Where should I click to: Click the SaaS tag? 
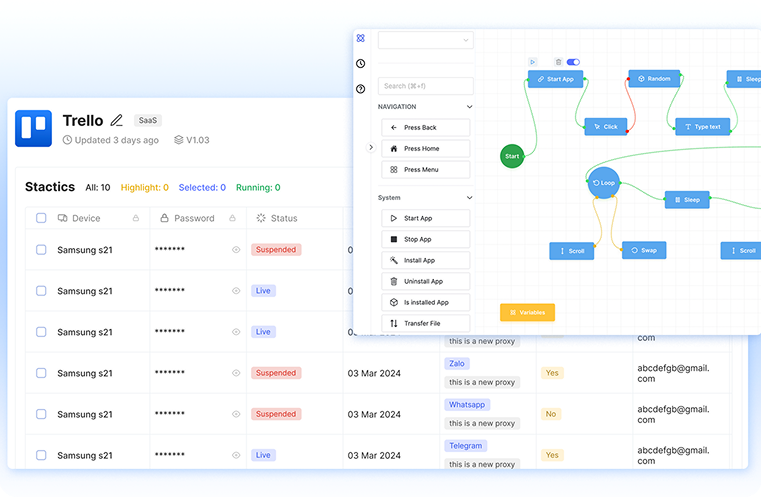pos(148,120)
